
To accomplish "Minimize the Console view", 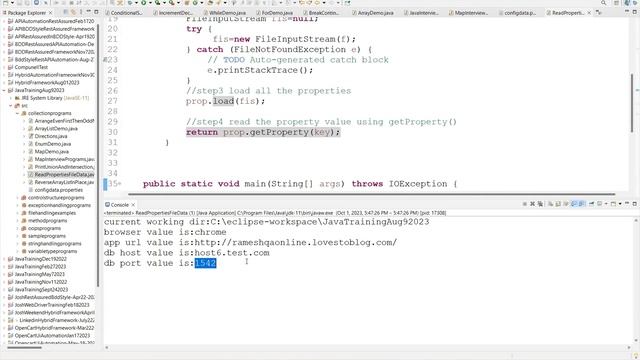I will (x=627, y=203).
